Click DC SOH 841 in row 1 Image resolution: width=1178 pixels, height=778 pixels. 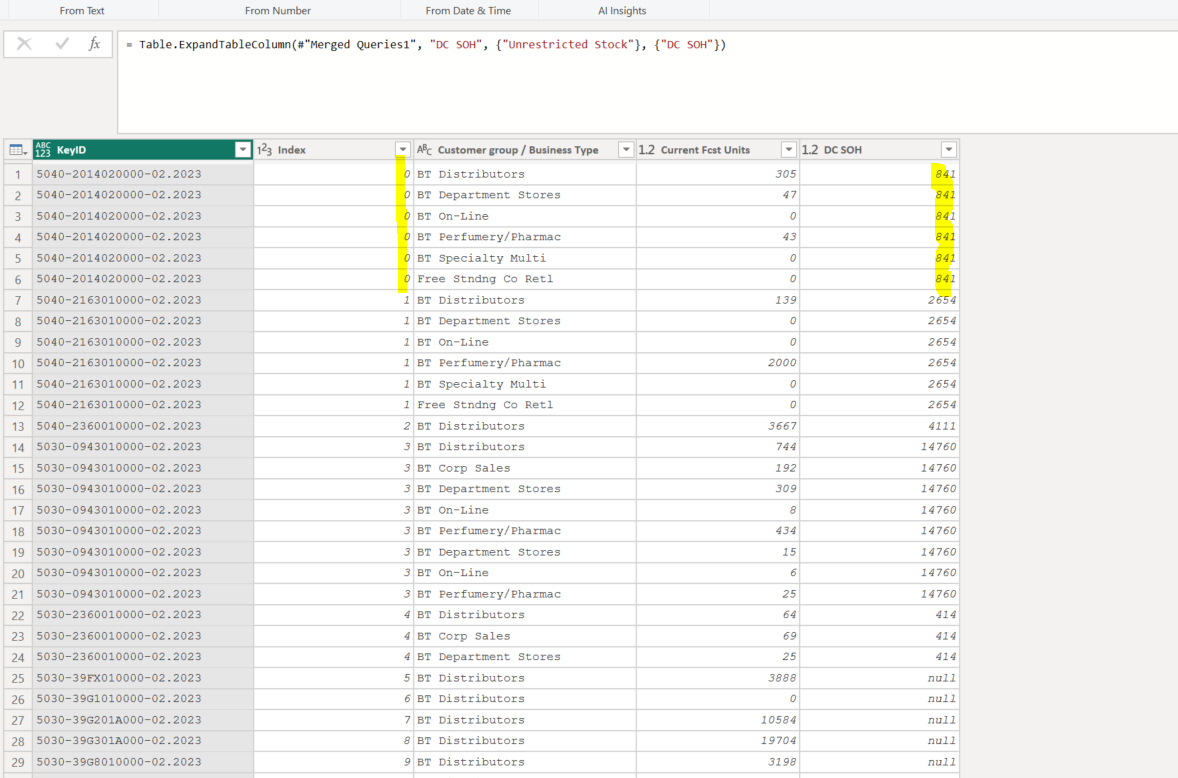(879, 174)
